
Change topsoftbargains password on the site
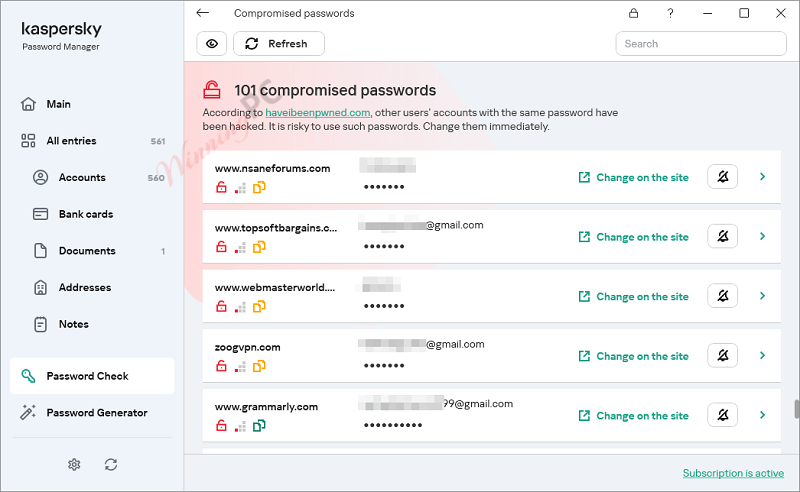point(633,237)
